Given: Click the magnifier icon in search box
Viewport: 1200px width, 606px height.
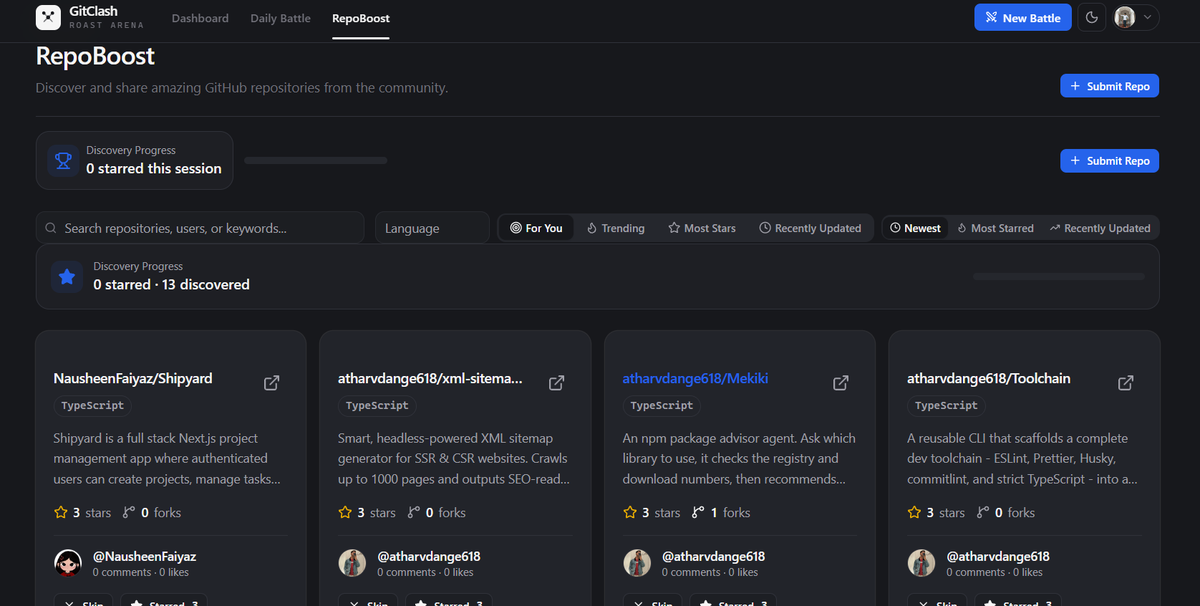Looking at the screenshot, I should coord(51,228).
